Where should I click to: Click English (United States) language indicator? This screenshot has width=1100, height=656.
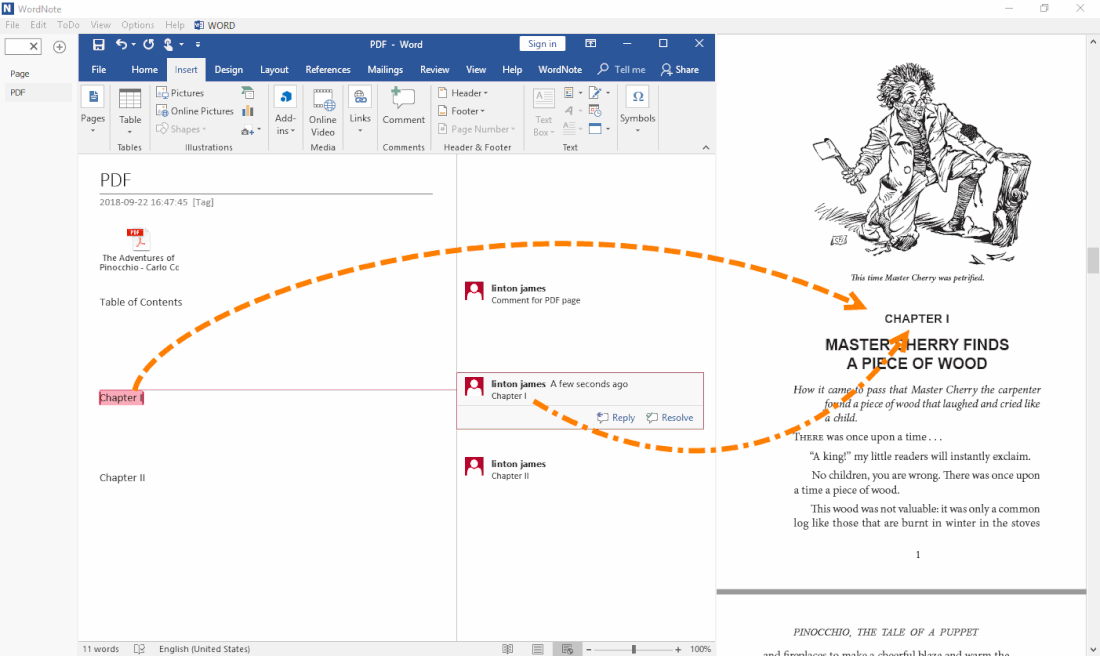point(204,649)
